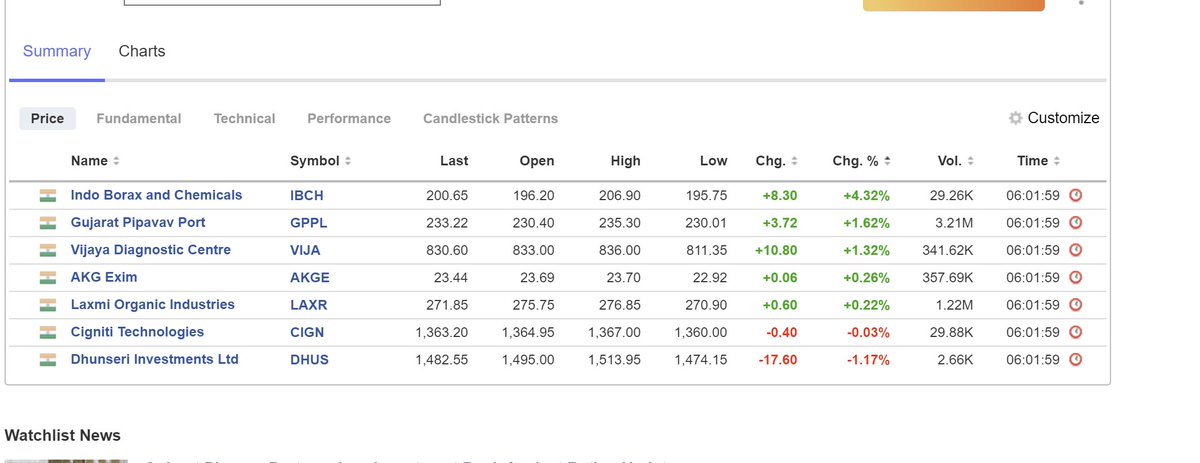Click the +10.80 change value
The width and height of the screenshot is (1200, 463).
(x=775, y=250)
